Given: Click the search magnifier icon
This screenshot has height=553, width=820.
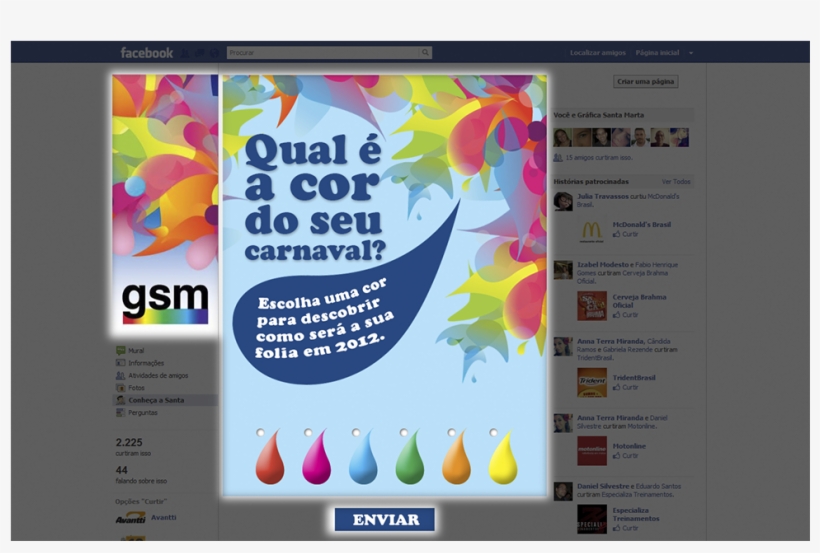Looking at the screenshot, I should click(x=425, y=53).
